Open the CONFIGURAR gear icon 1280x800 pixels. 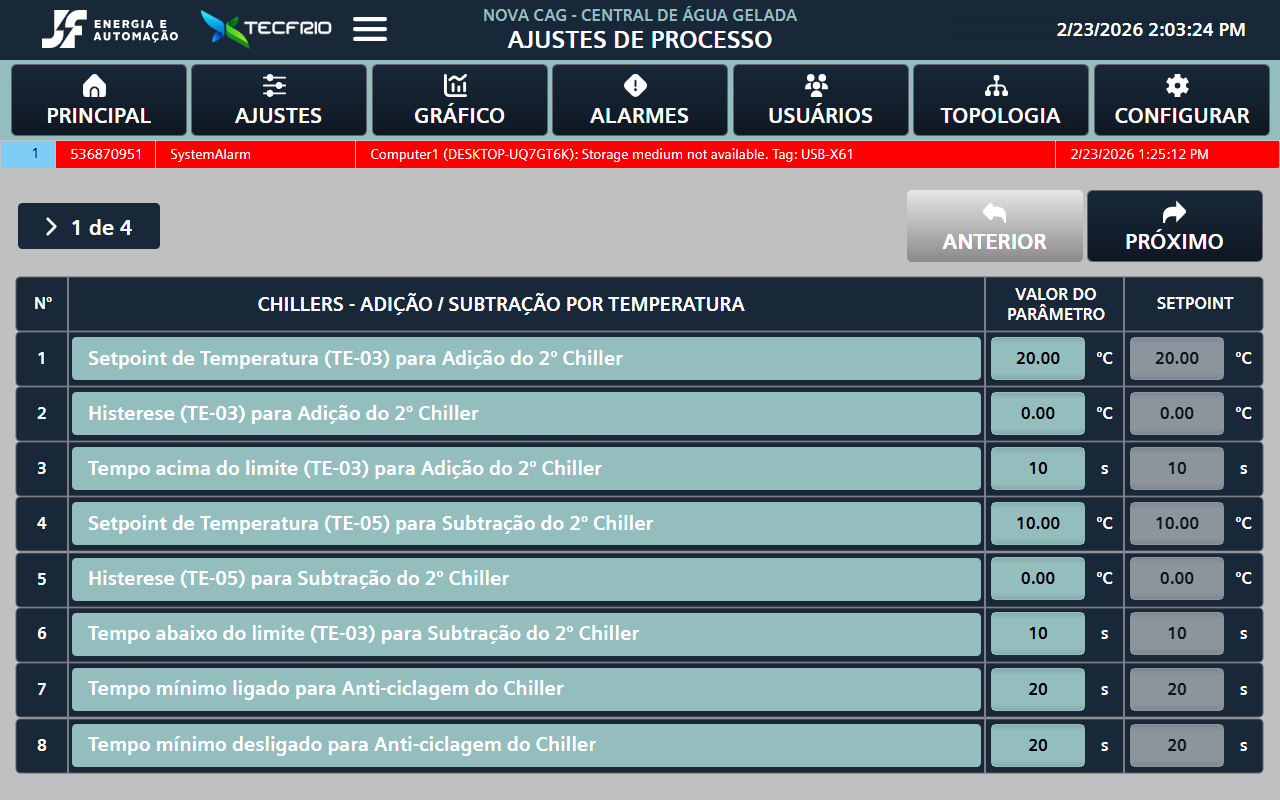coord(1181,86)
